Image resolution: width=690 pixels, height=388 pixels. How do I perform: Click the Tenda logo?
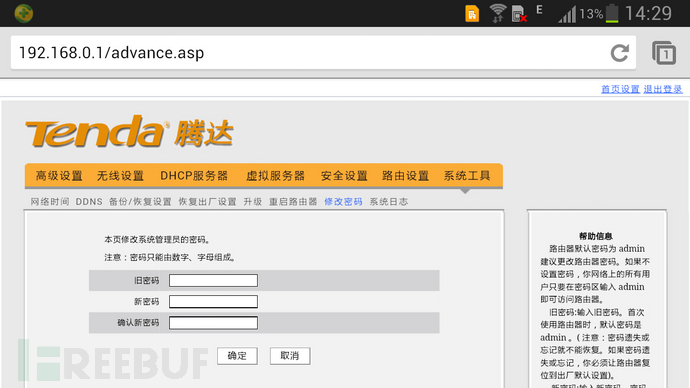click(129, 132)
